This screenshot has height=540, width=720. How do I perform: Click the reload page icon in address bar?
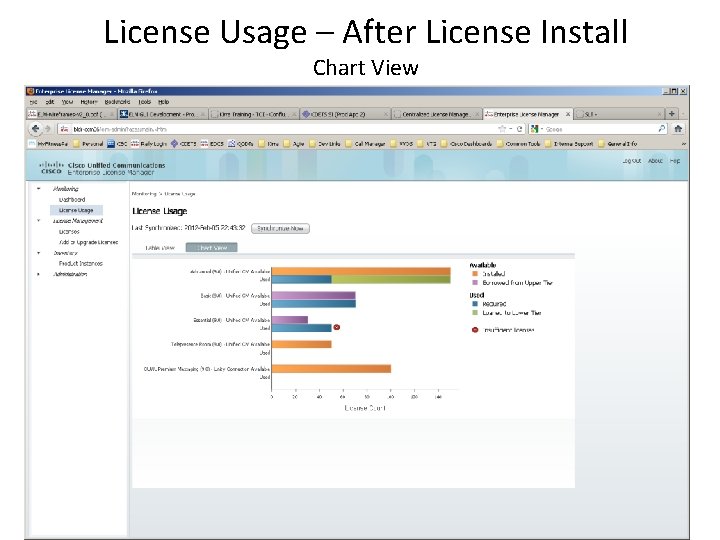coord(519,129)
